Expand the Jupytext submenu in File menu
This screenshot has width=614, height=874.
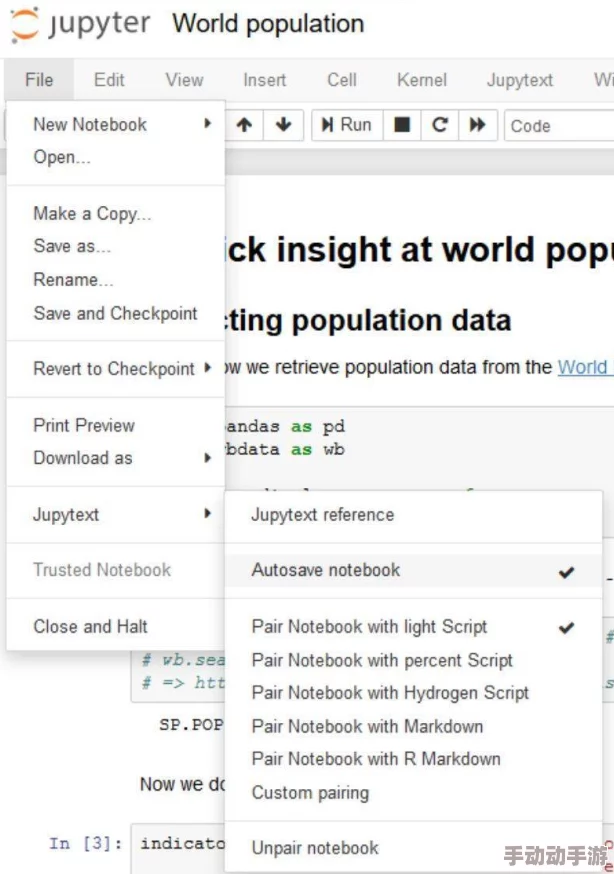116,514
